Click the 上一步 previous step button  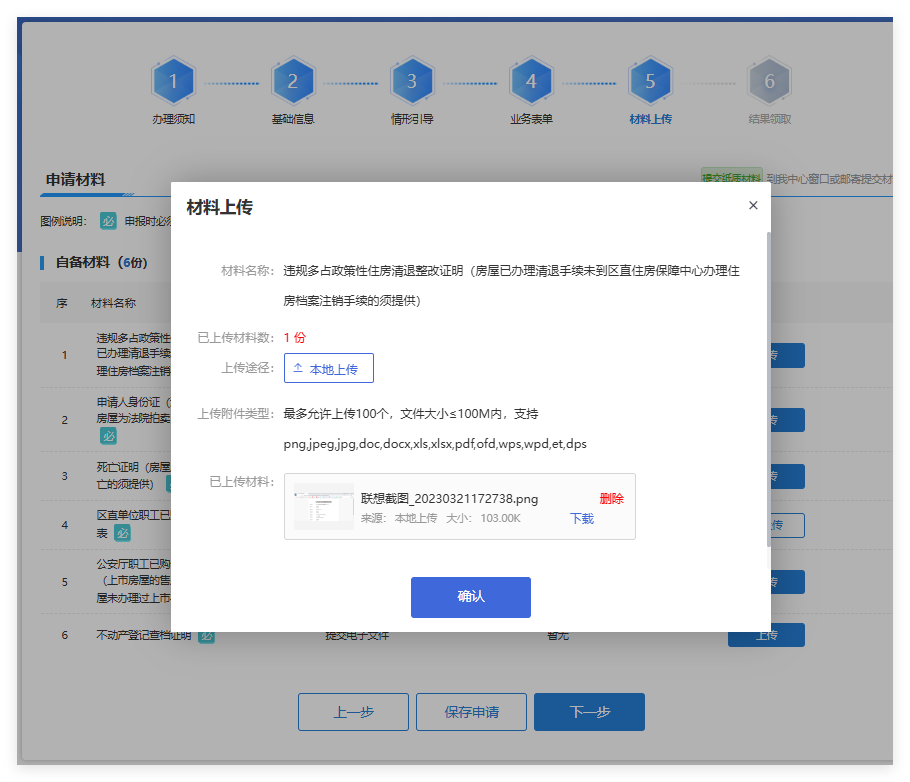coord(353,712)
